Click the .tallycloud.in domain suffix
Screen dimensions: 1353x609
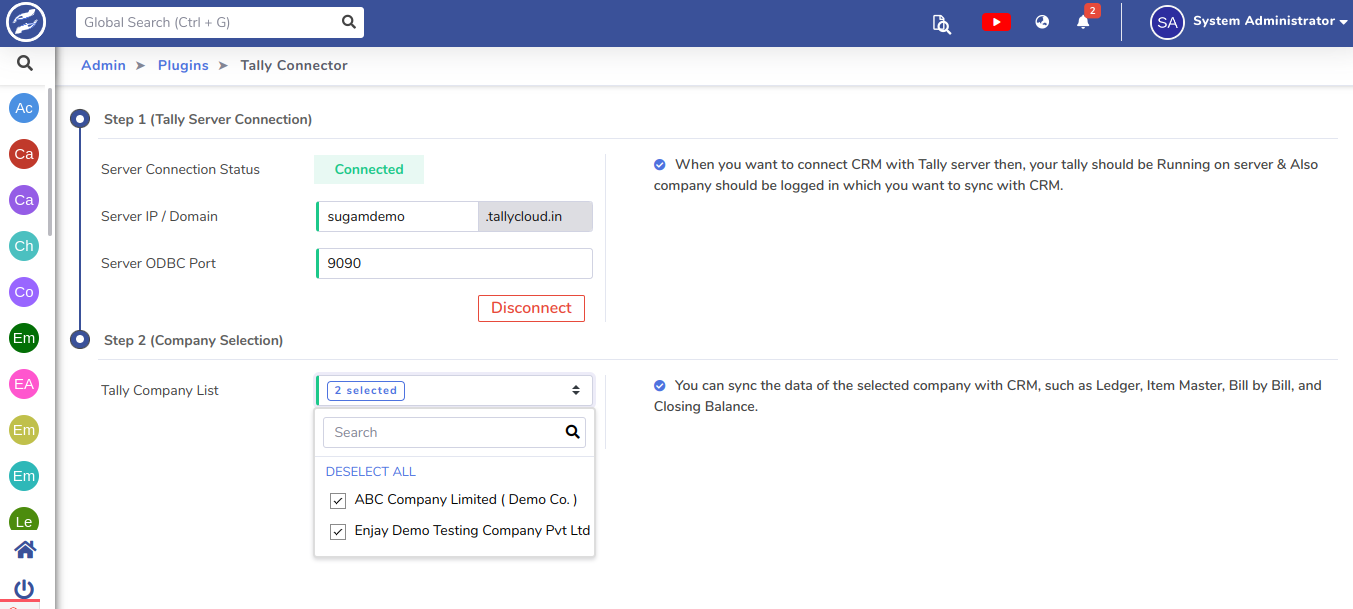click(x=535, y=216)
